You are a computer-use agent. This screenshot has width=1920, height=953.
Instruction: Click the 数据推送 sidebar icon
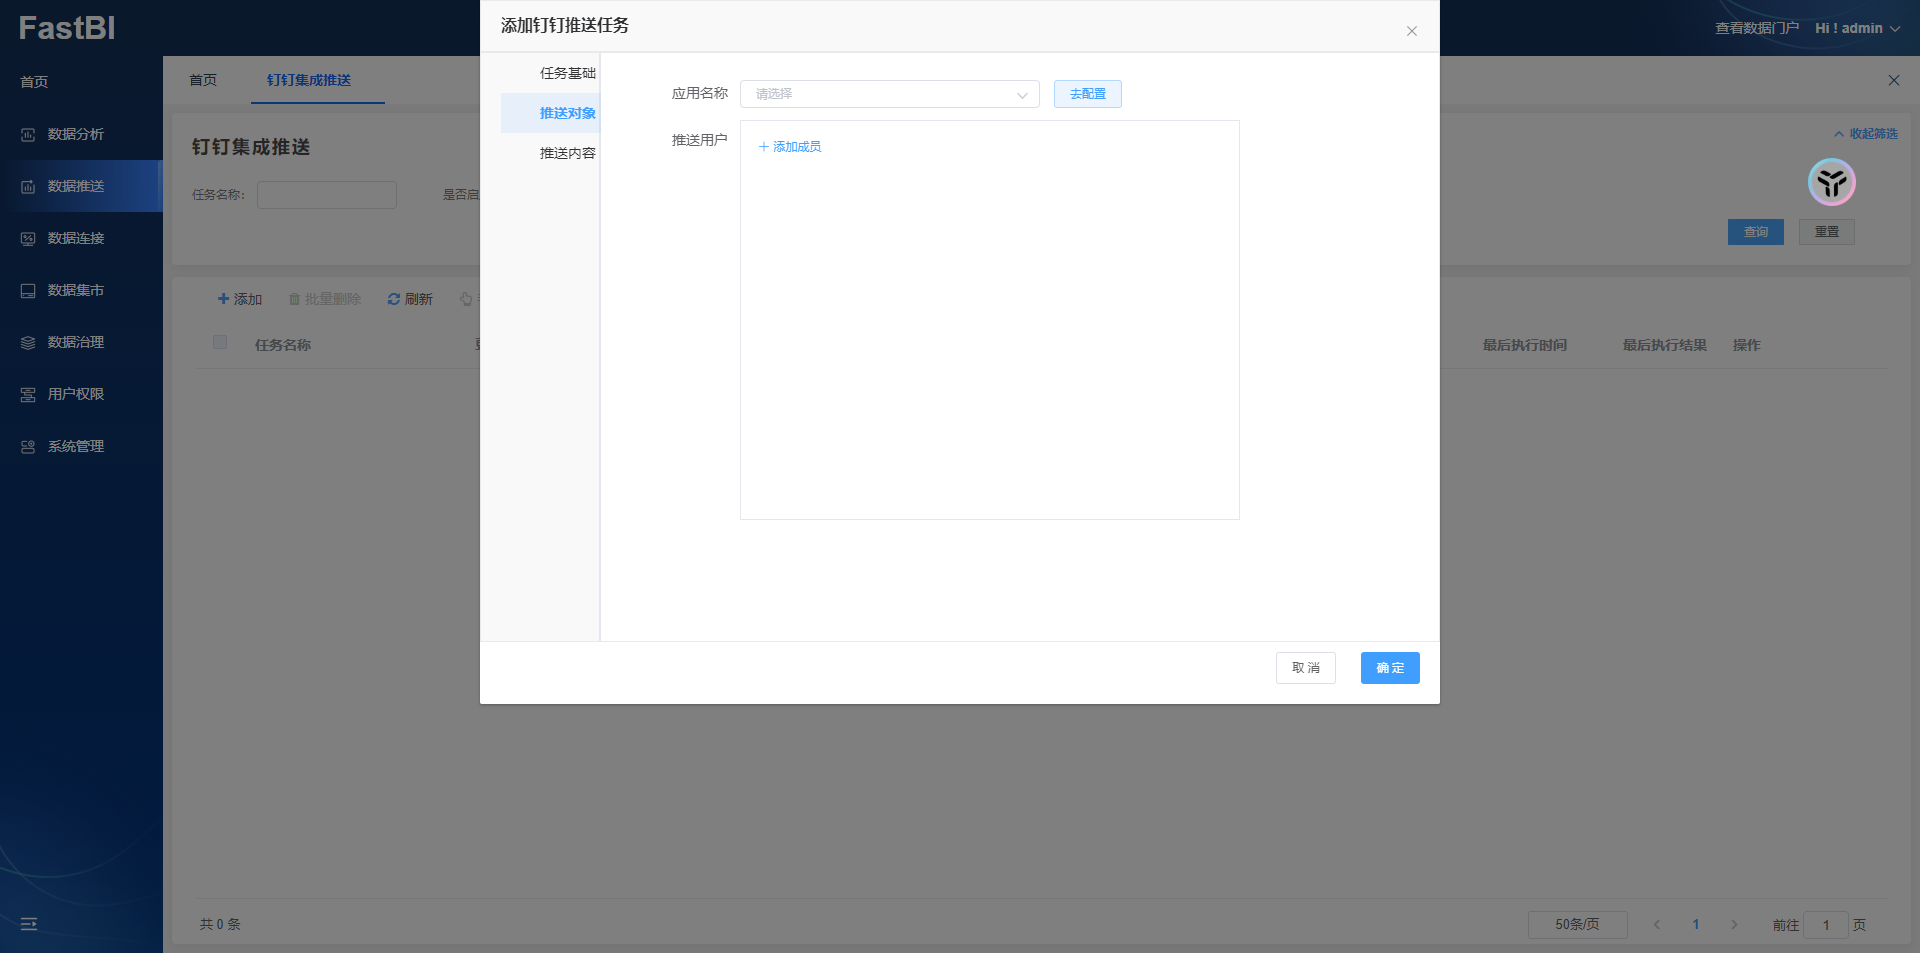click(x=28, y=187)
